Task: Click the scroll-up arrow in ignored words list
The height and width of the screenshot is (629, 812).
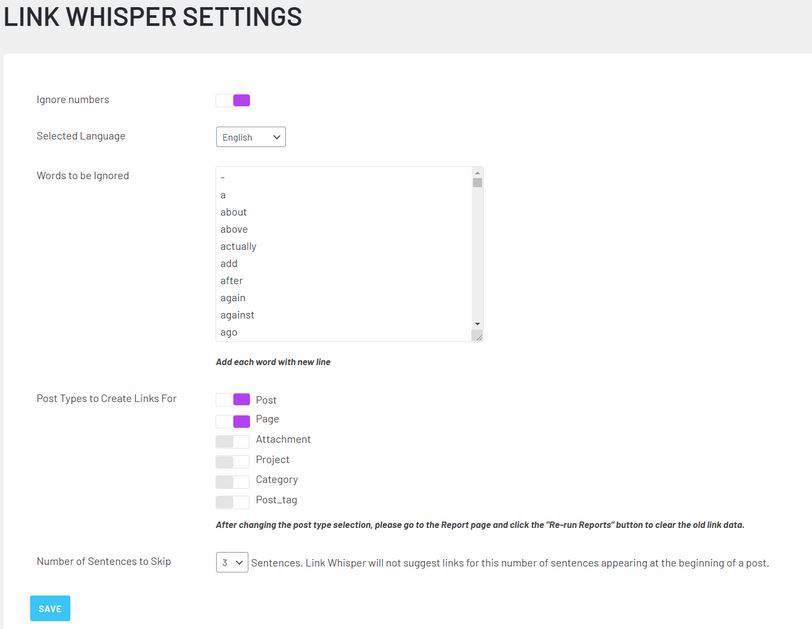Action: (477, 173)
